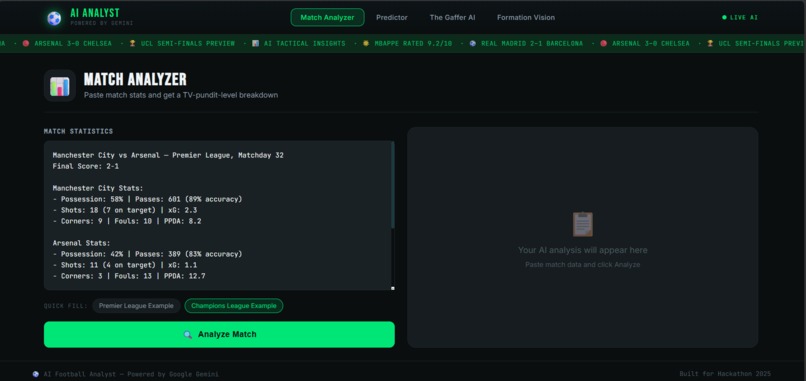
Task: Click 'Possession: 58%' stats line
Action: pyautogui.click(x=147, y=199)
